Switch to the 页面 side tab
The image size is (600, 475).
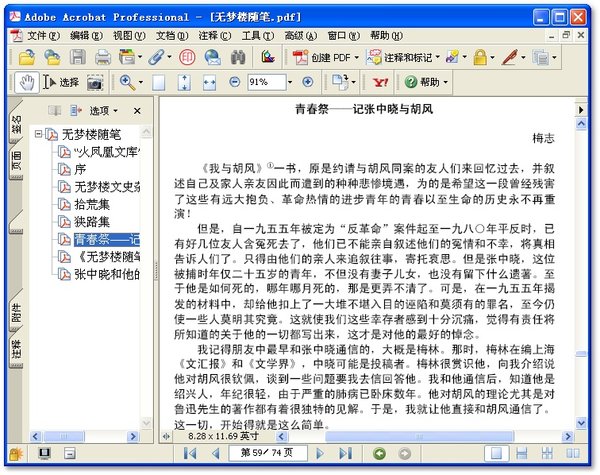[x=17, y=161]
